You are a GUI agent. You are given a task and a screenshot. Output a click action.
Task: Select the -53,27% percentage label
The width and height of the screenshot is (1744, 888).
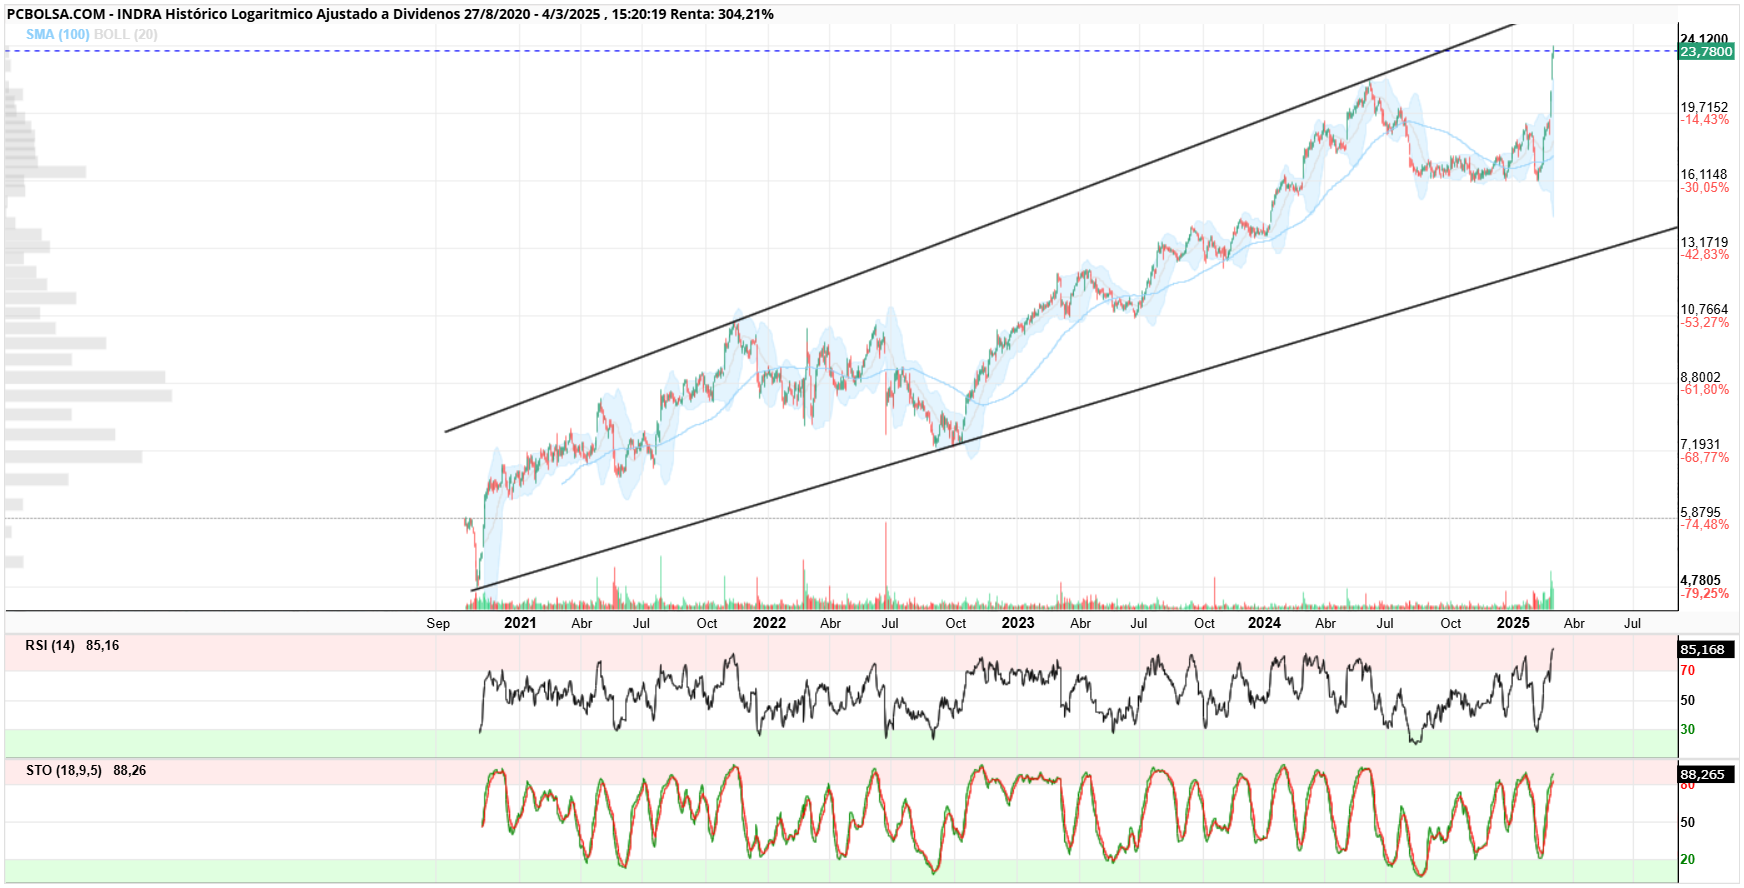click(x=1704, y=322)
